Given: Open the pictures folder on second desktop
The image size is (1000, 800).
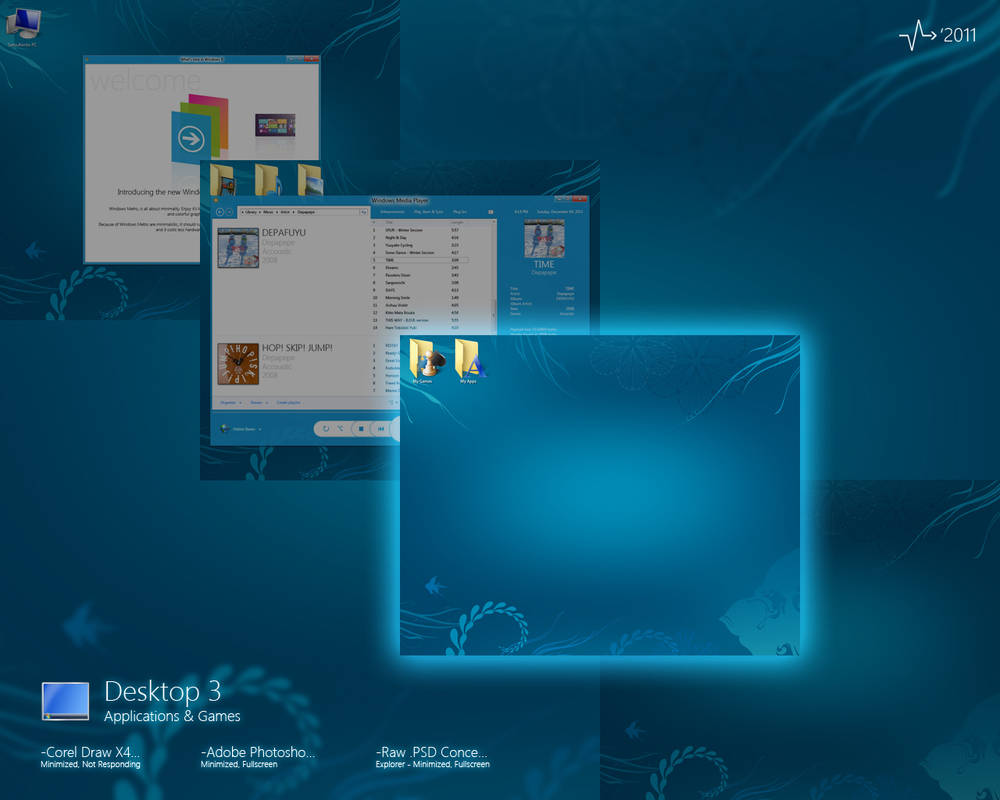Looking at the screenshot, I should click(x=223, y=180).
